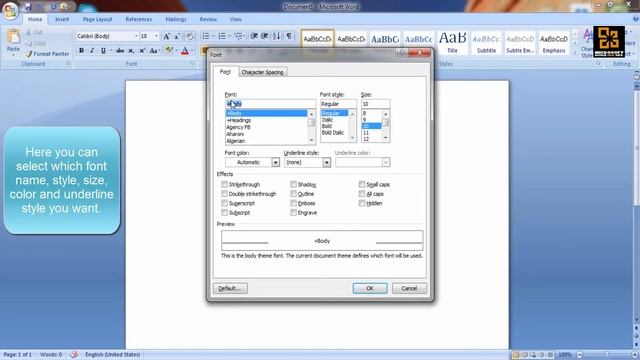The width and height of the screenshot is (640, 360).
Task: Click the Multilevel list icon
Action: click(238, 36)
